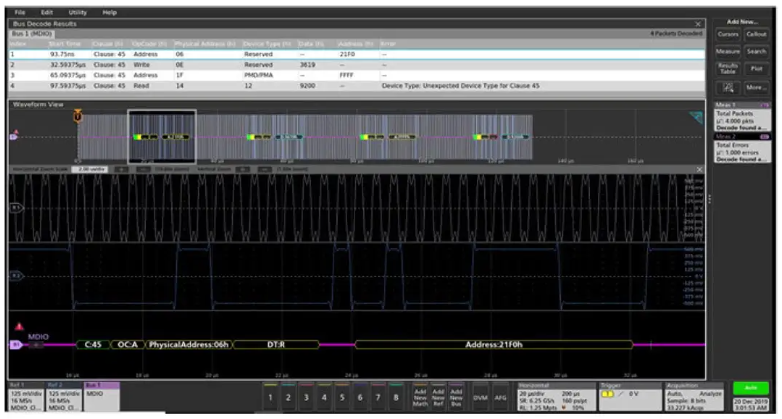Screen dimensions: 782x419
Task: Open the Meas 2 Total Errors badge
Action: (742, 148)
